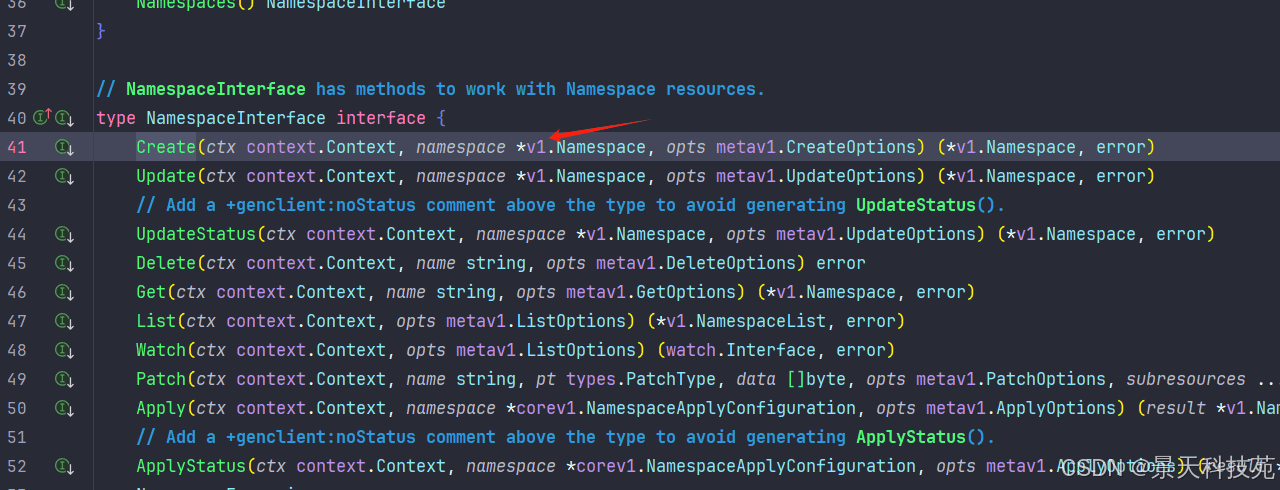
Task: Click v1.NamespaceList return type on line 47
Action: 741,321
